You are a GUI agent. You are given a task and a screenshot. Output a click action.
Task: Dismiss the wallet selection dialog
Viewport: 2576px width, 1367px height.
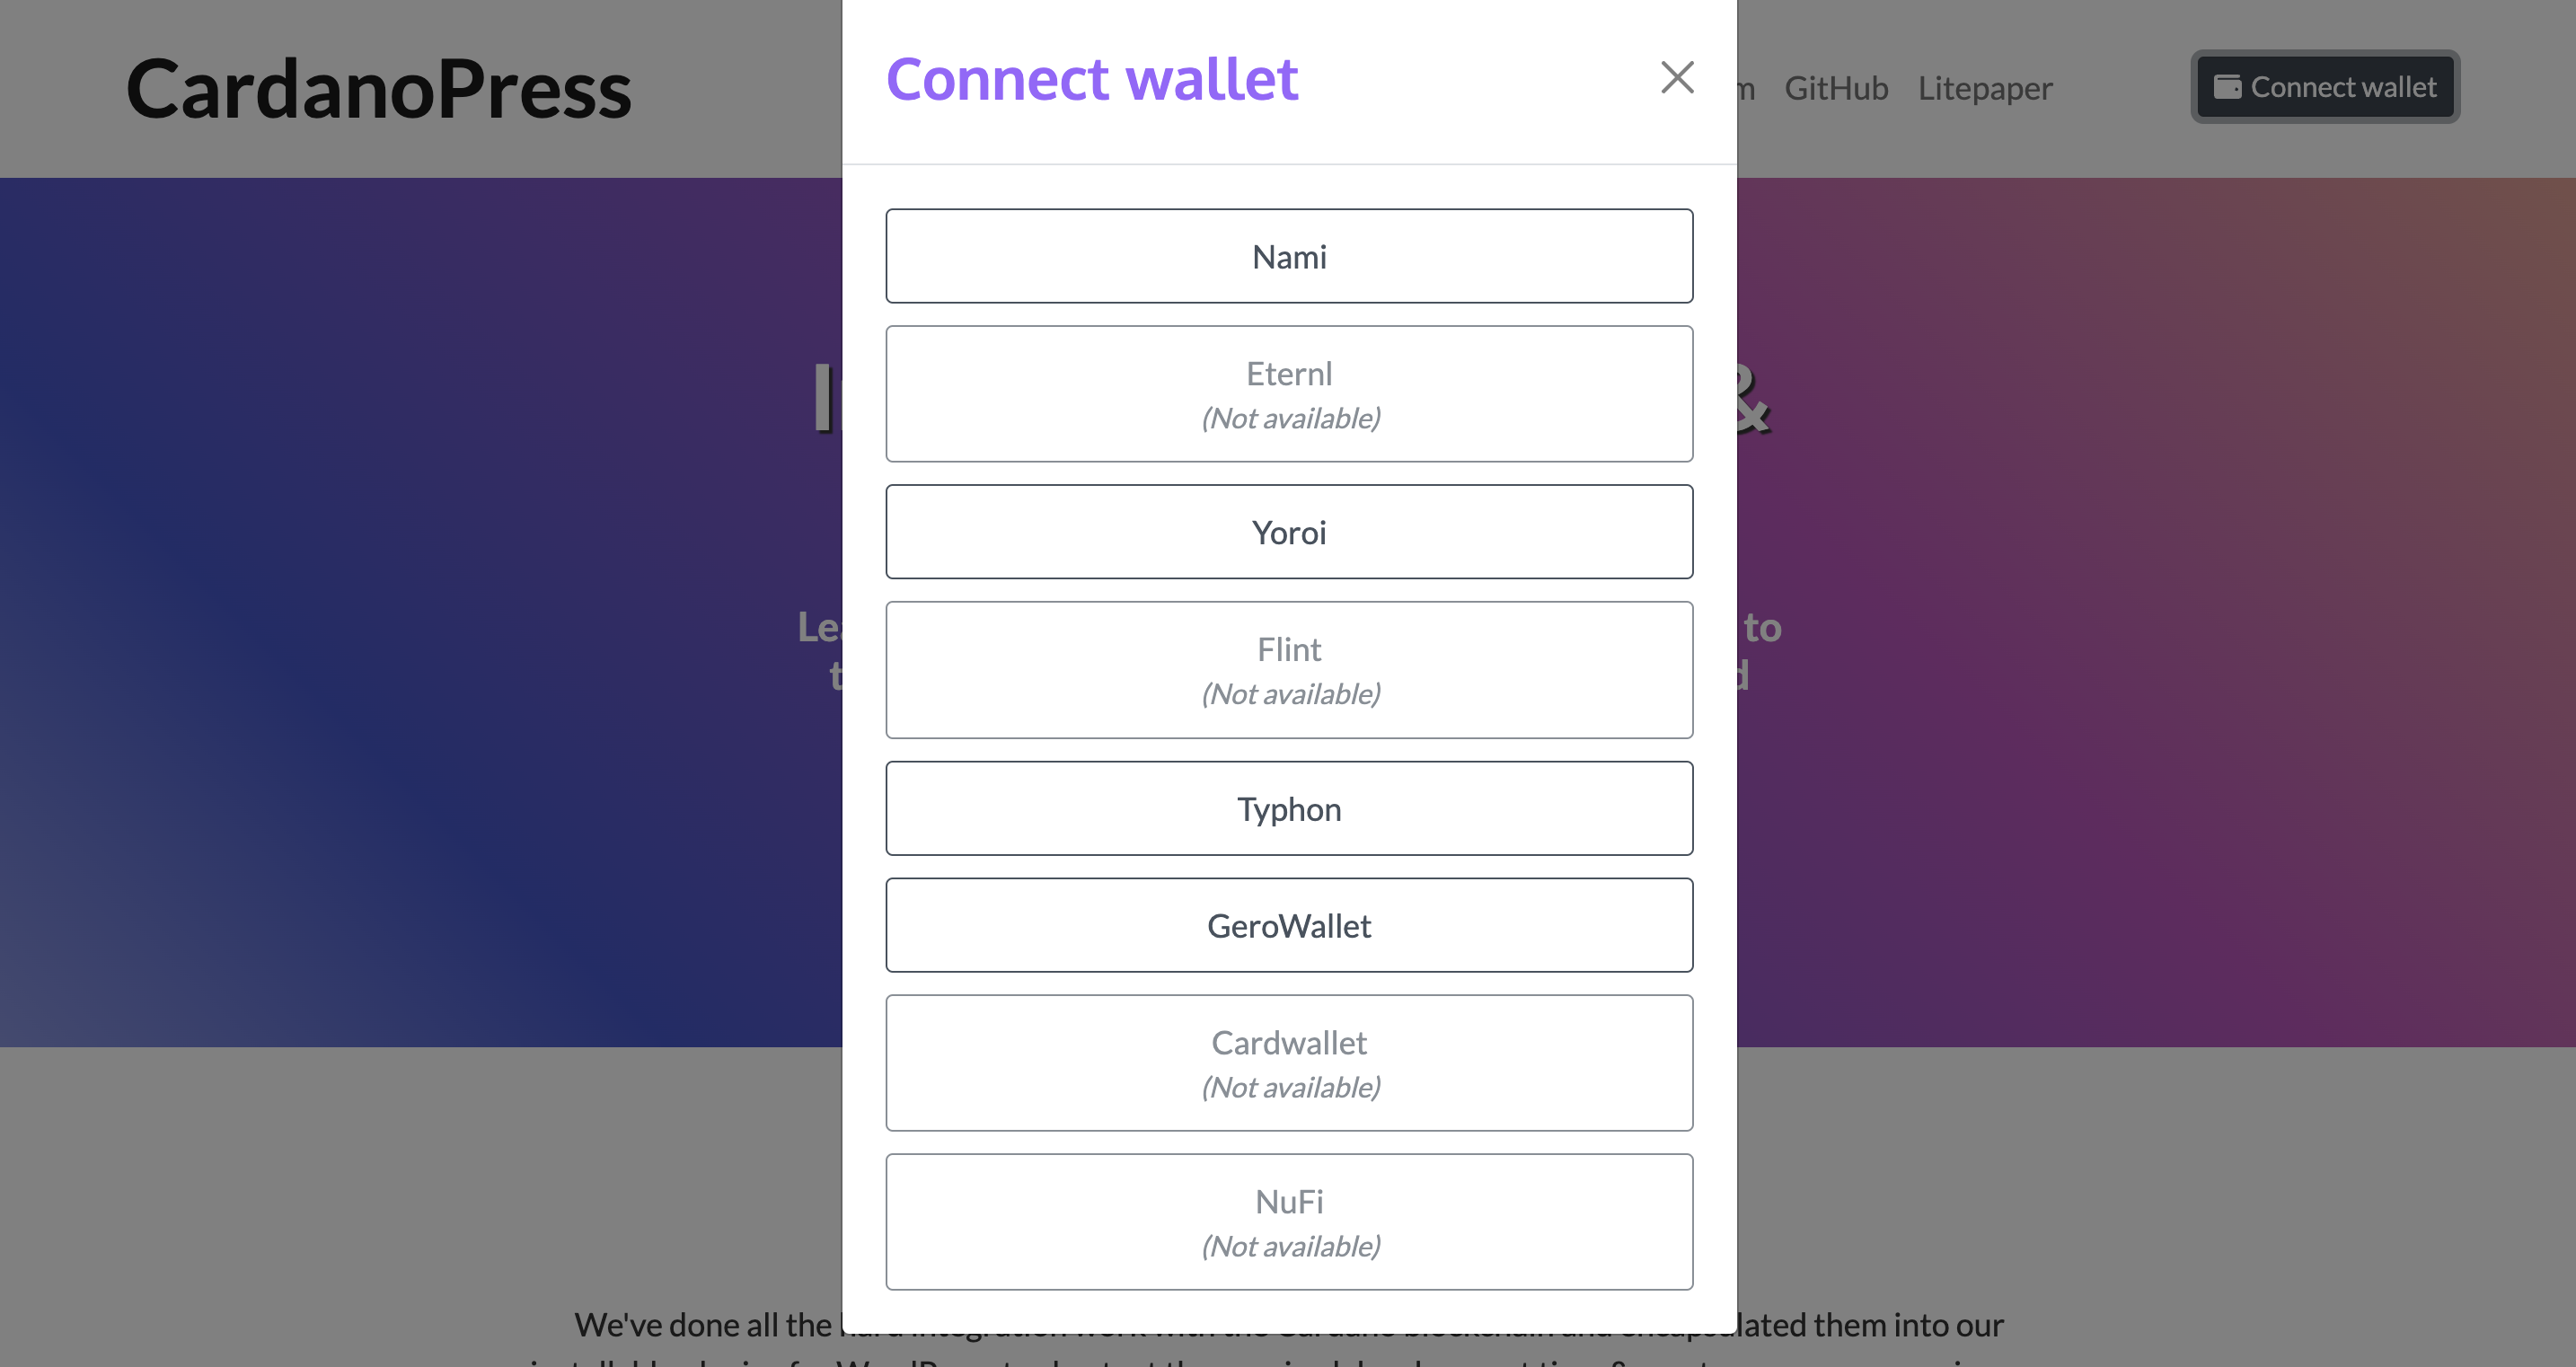[x=1676, y=76]
